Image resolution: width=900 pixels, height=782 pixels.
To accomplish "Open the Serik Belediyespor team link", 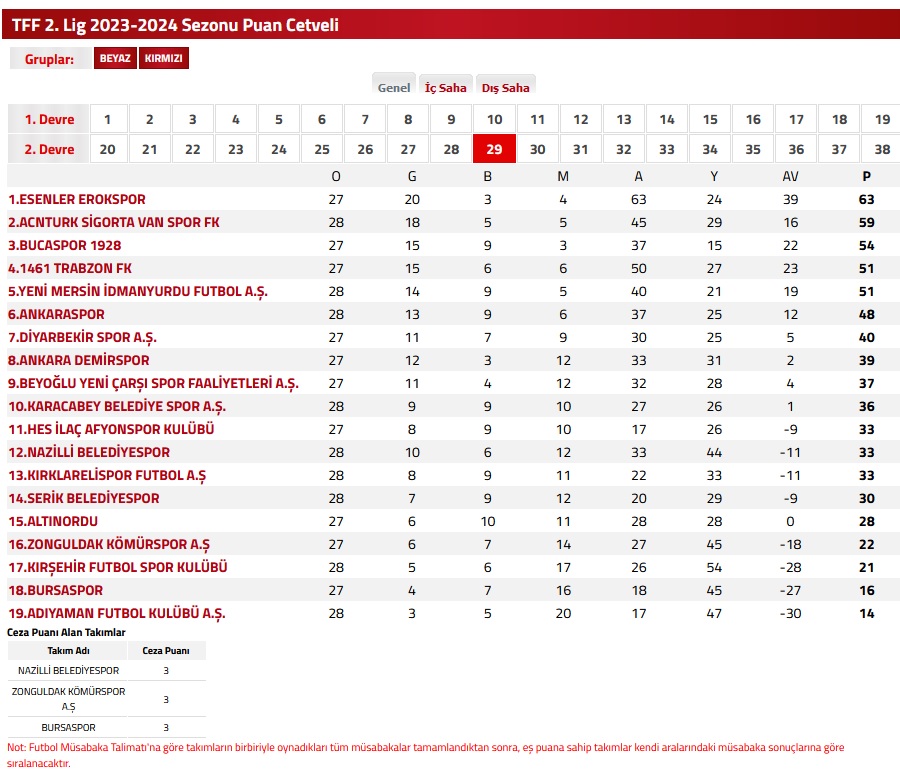I will click(84, 498).
